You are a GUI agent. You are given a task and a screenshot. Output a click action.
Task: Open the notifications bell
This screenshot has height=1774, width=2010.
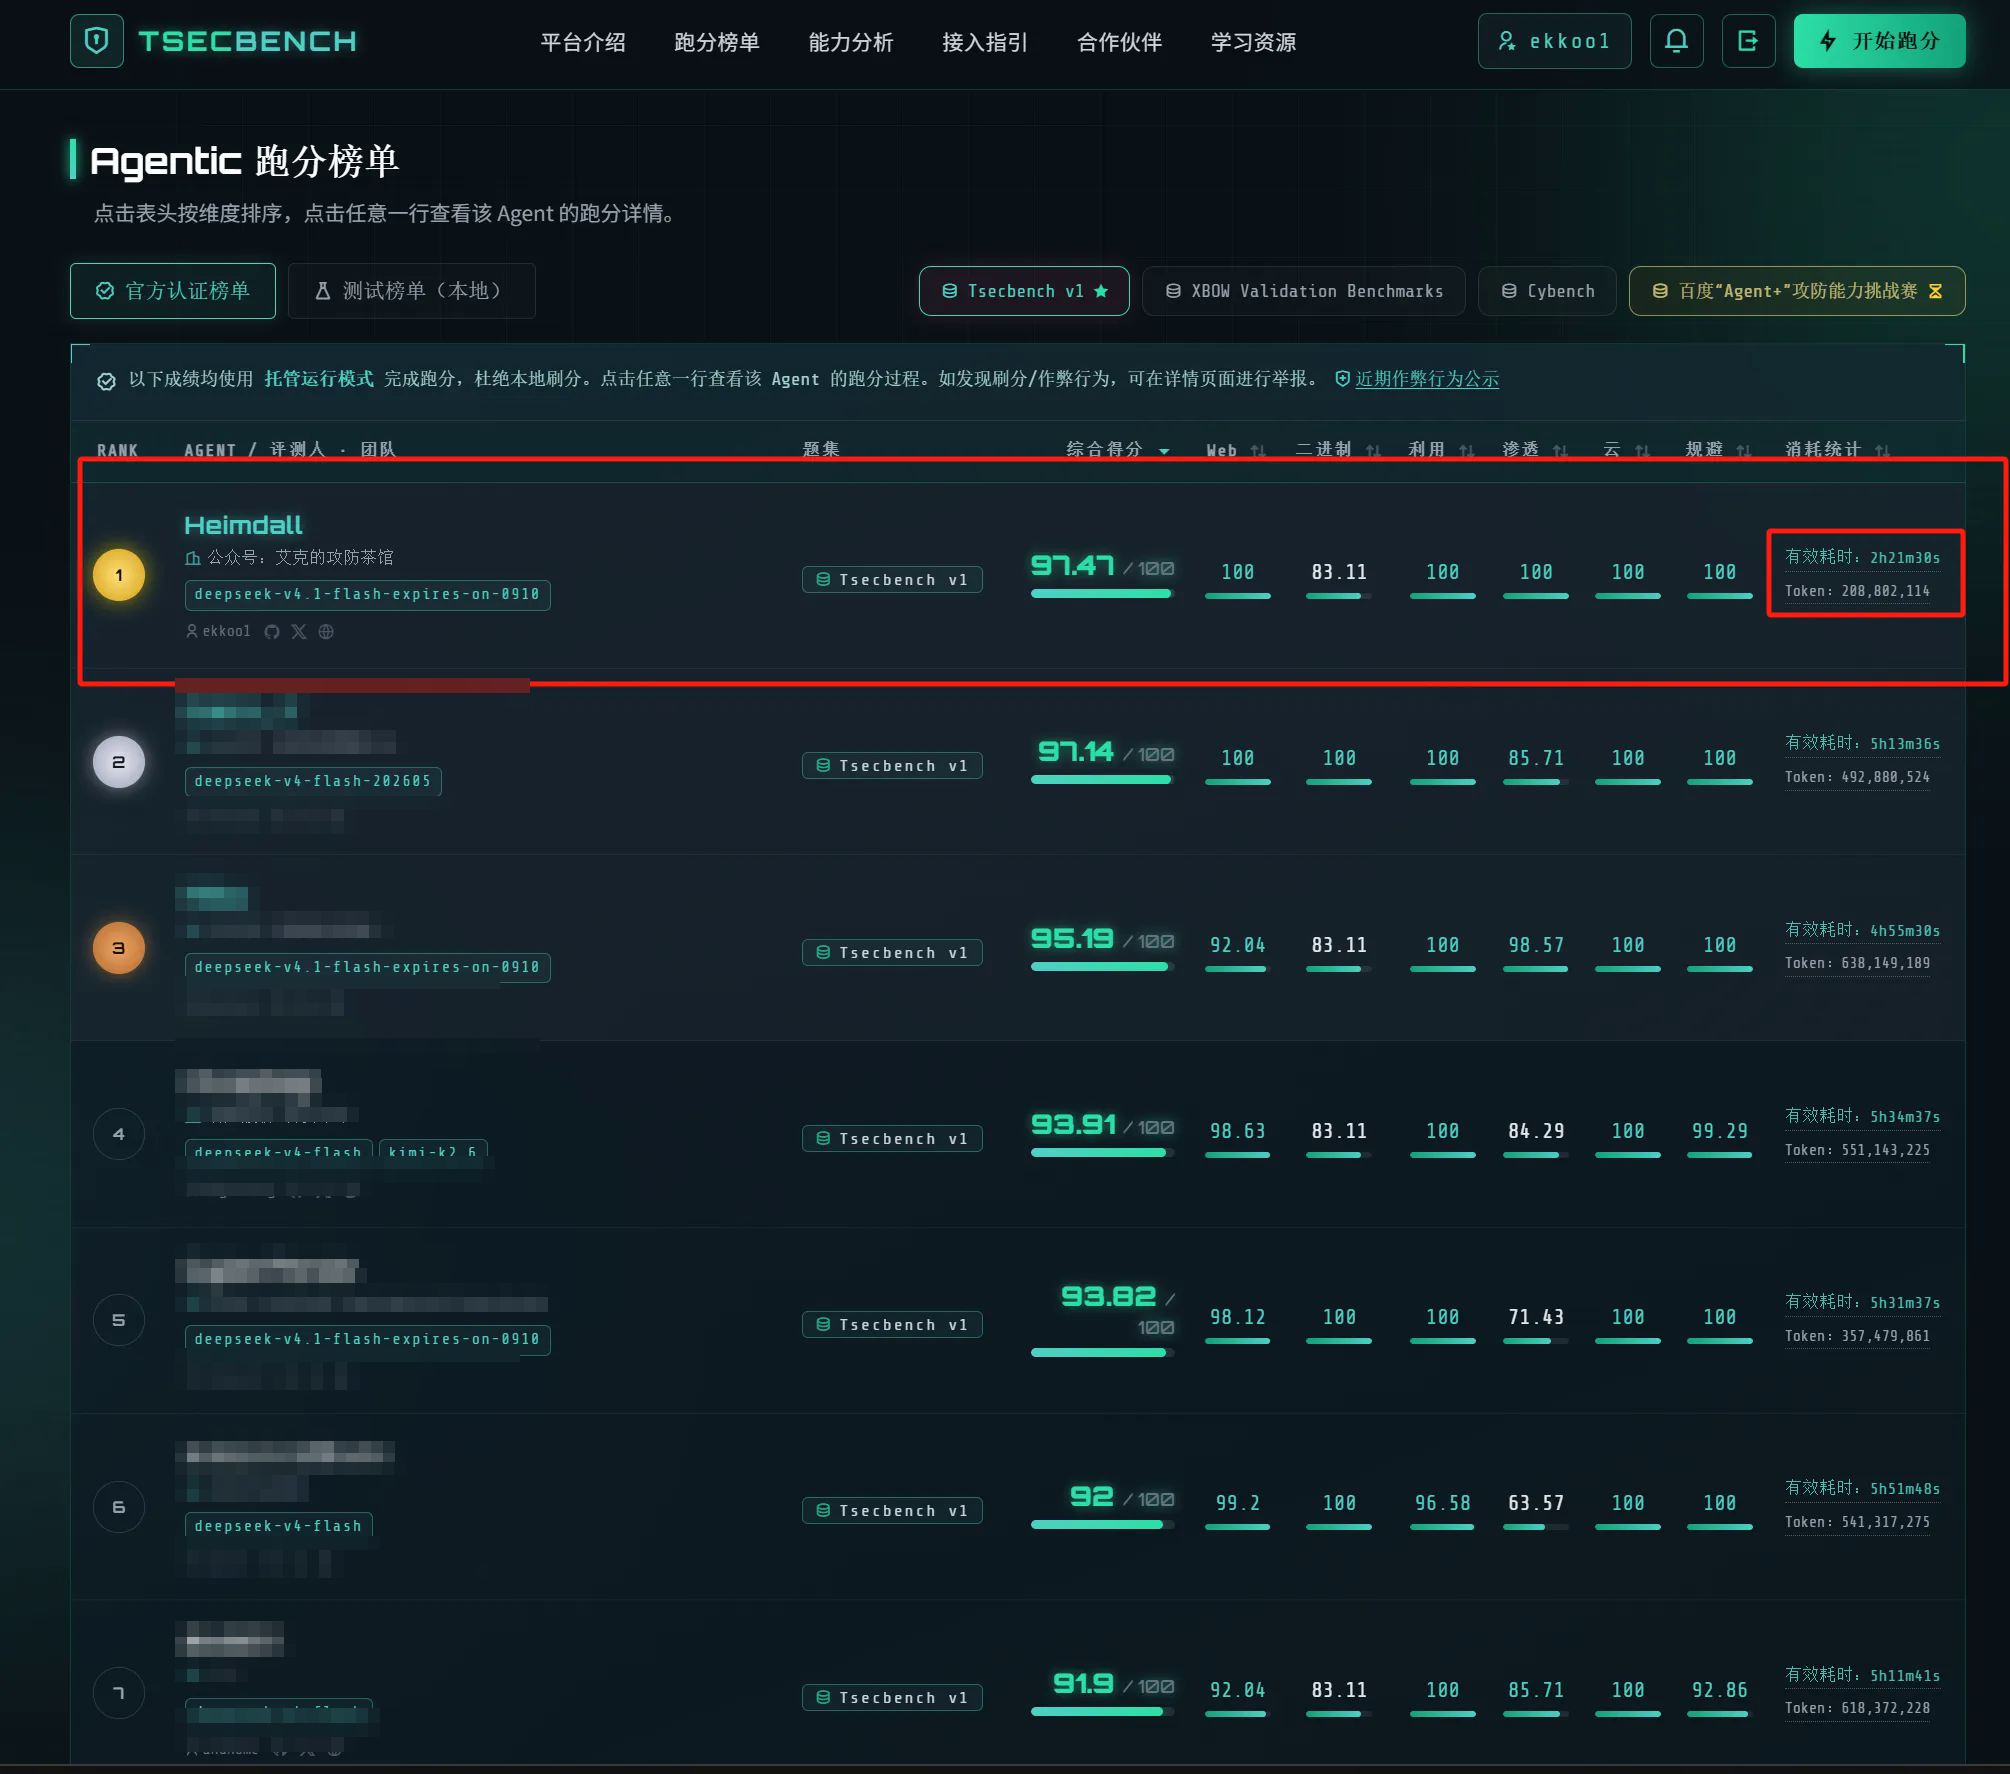1677,41
